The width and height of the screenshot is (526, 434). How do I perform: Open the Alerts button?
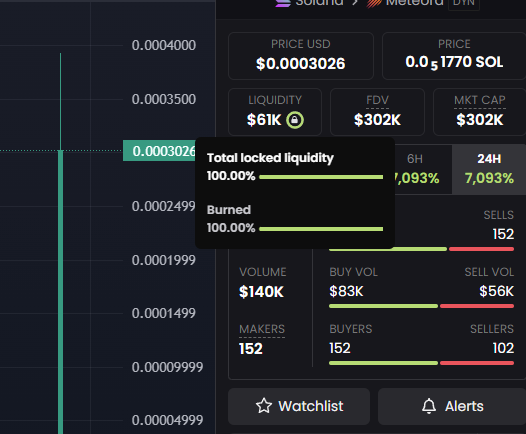coord(452,406)
